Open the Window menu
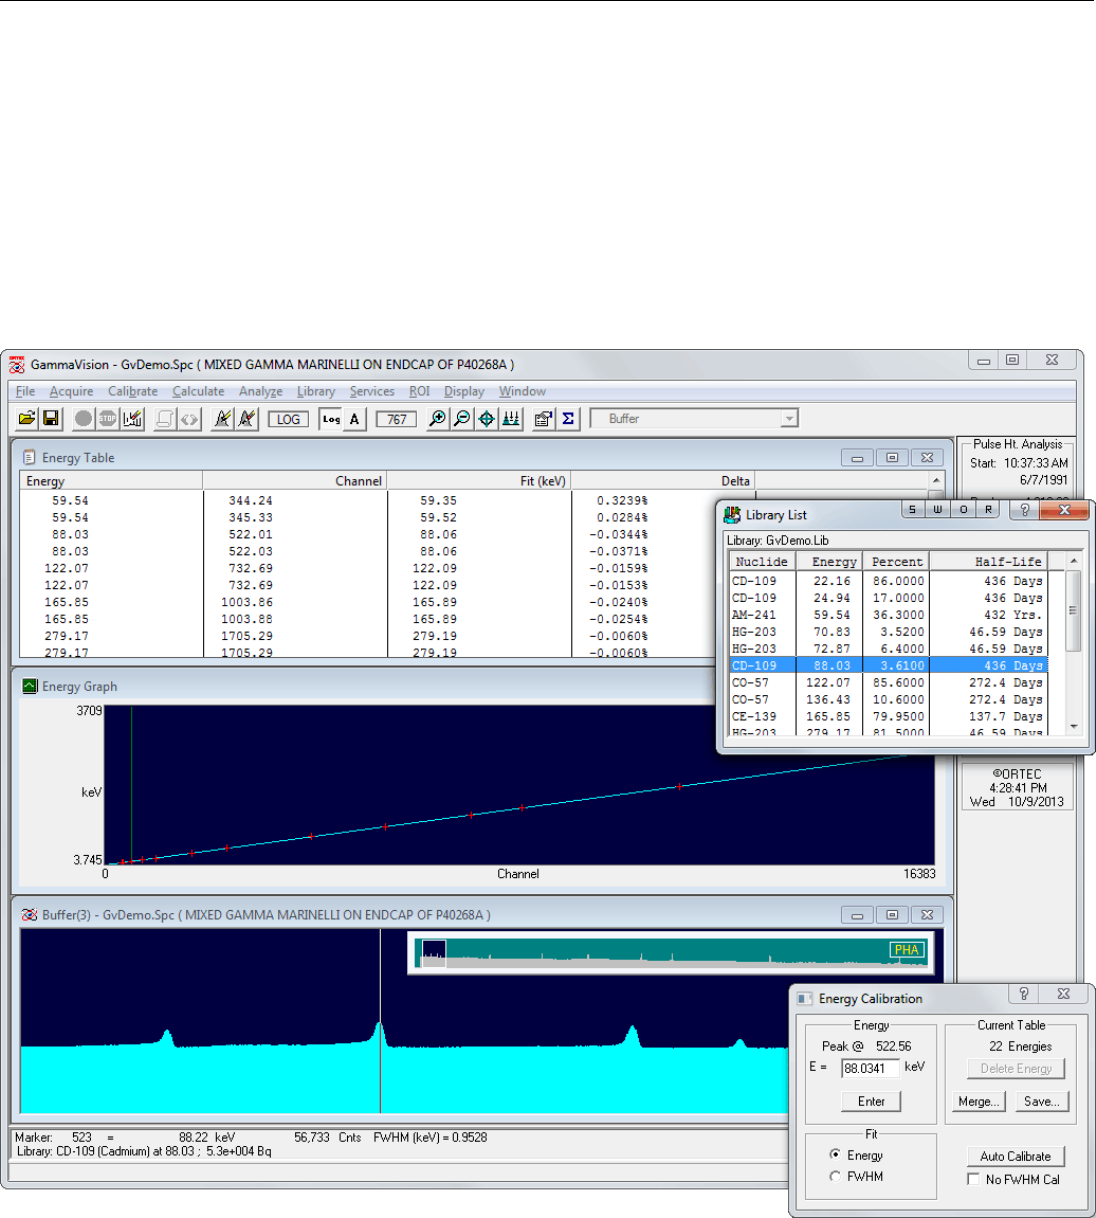Screen dimensions: 1096x1218 (522, 391)
